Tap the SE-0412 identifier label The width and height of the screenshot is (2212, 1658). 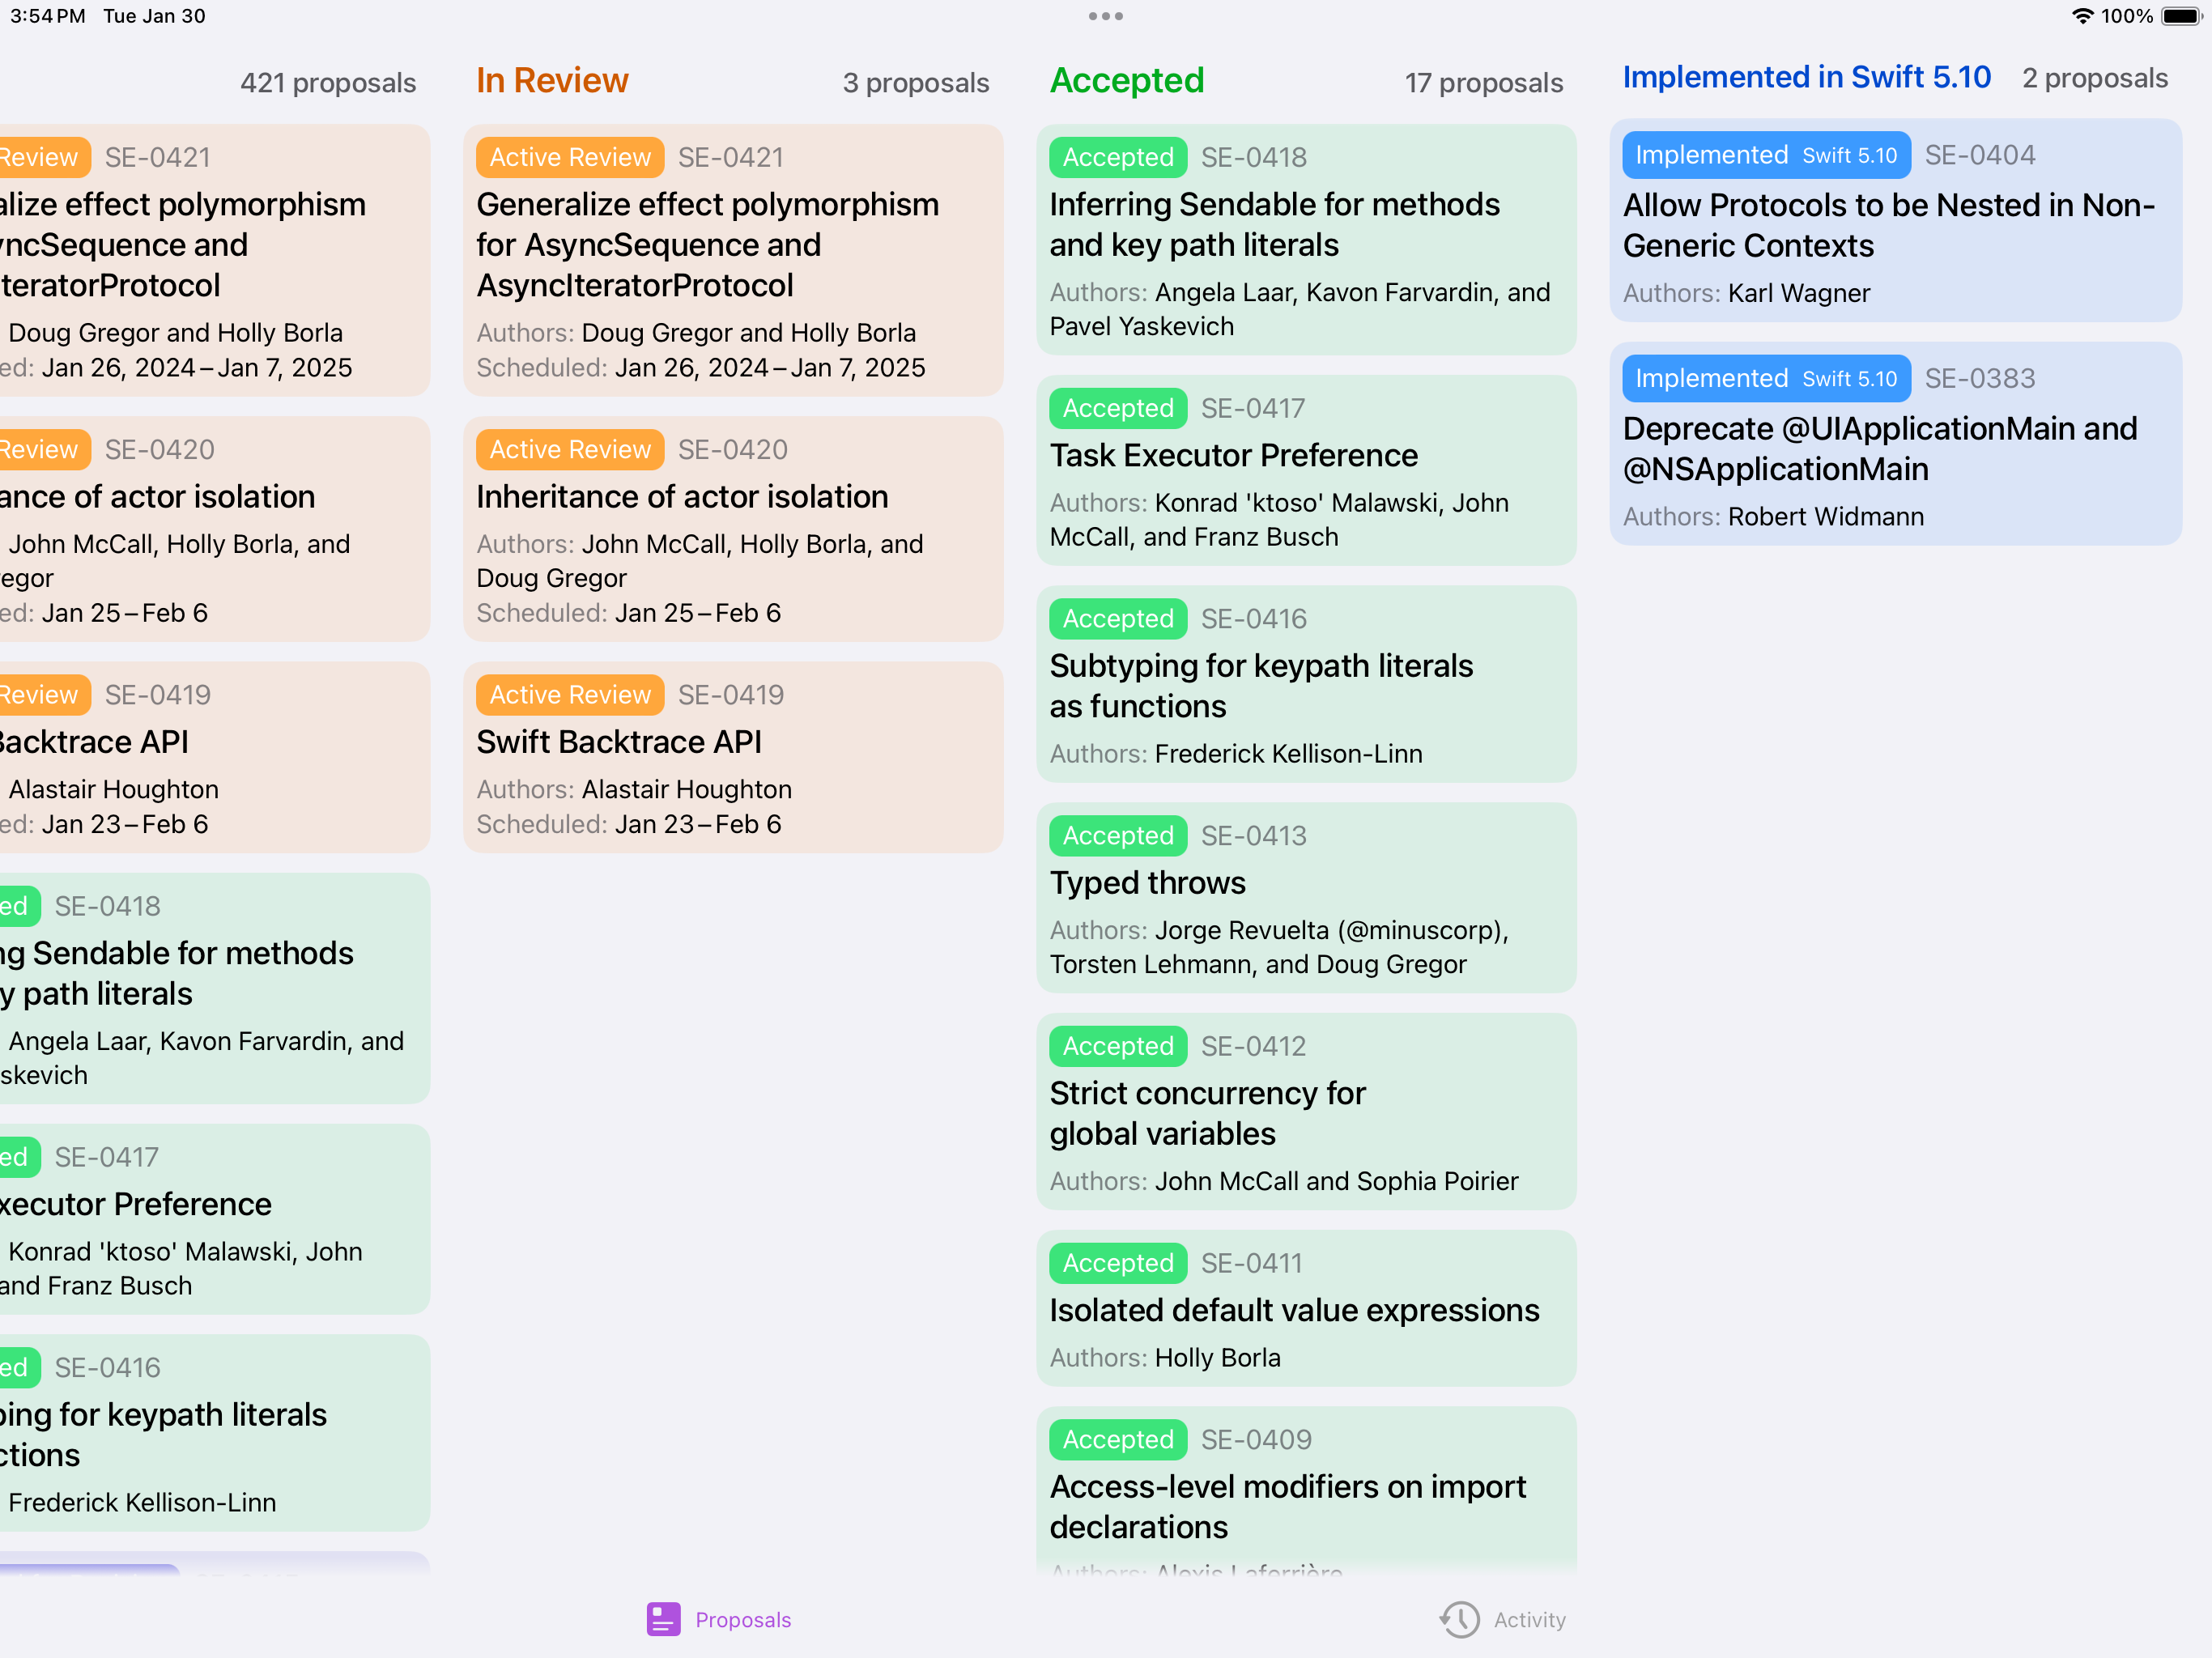[1253, 1046]
